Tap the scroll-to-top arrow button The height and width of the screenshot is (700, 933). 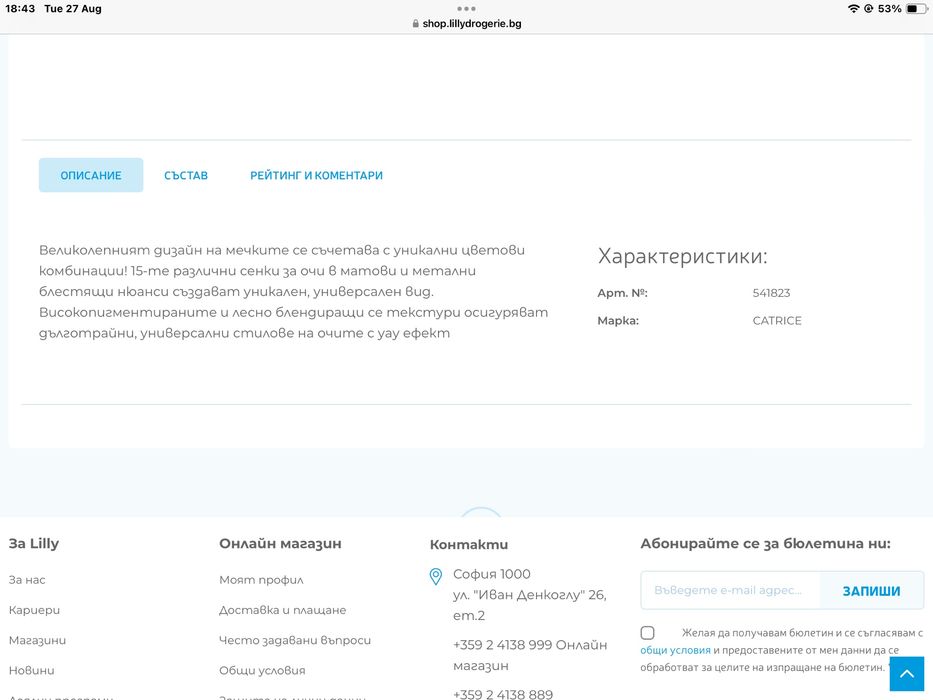click(907, 674)
